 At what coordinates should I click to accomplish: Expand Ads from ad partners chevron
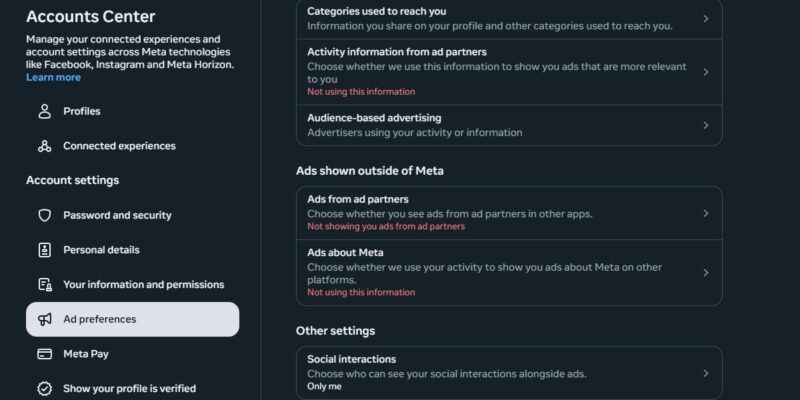706,213
